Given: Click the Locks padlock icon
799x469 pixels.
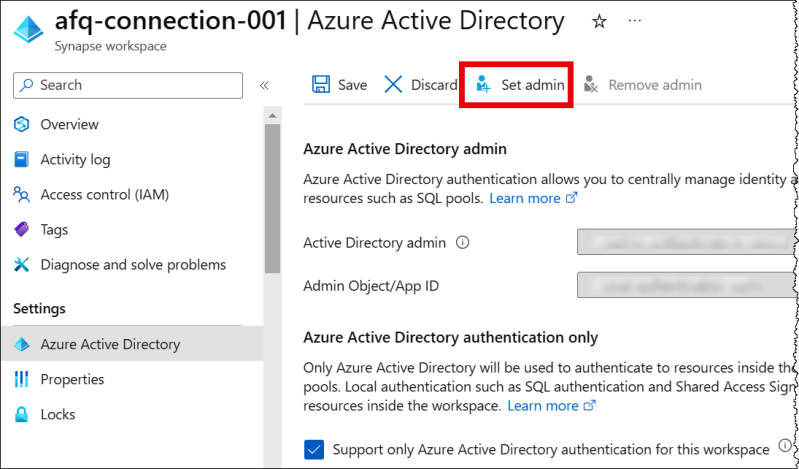Looking at the screenshot, I should click(x=22, y=414).
